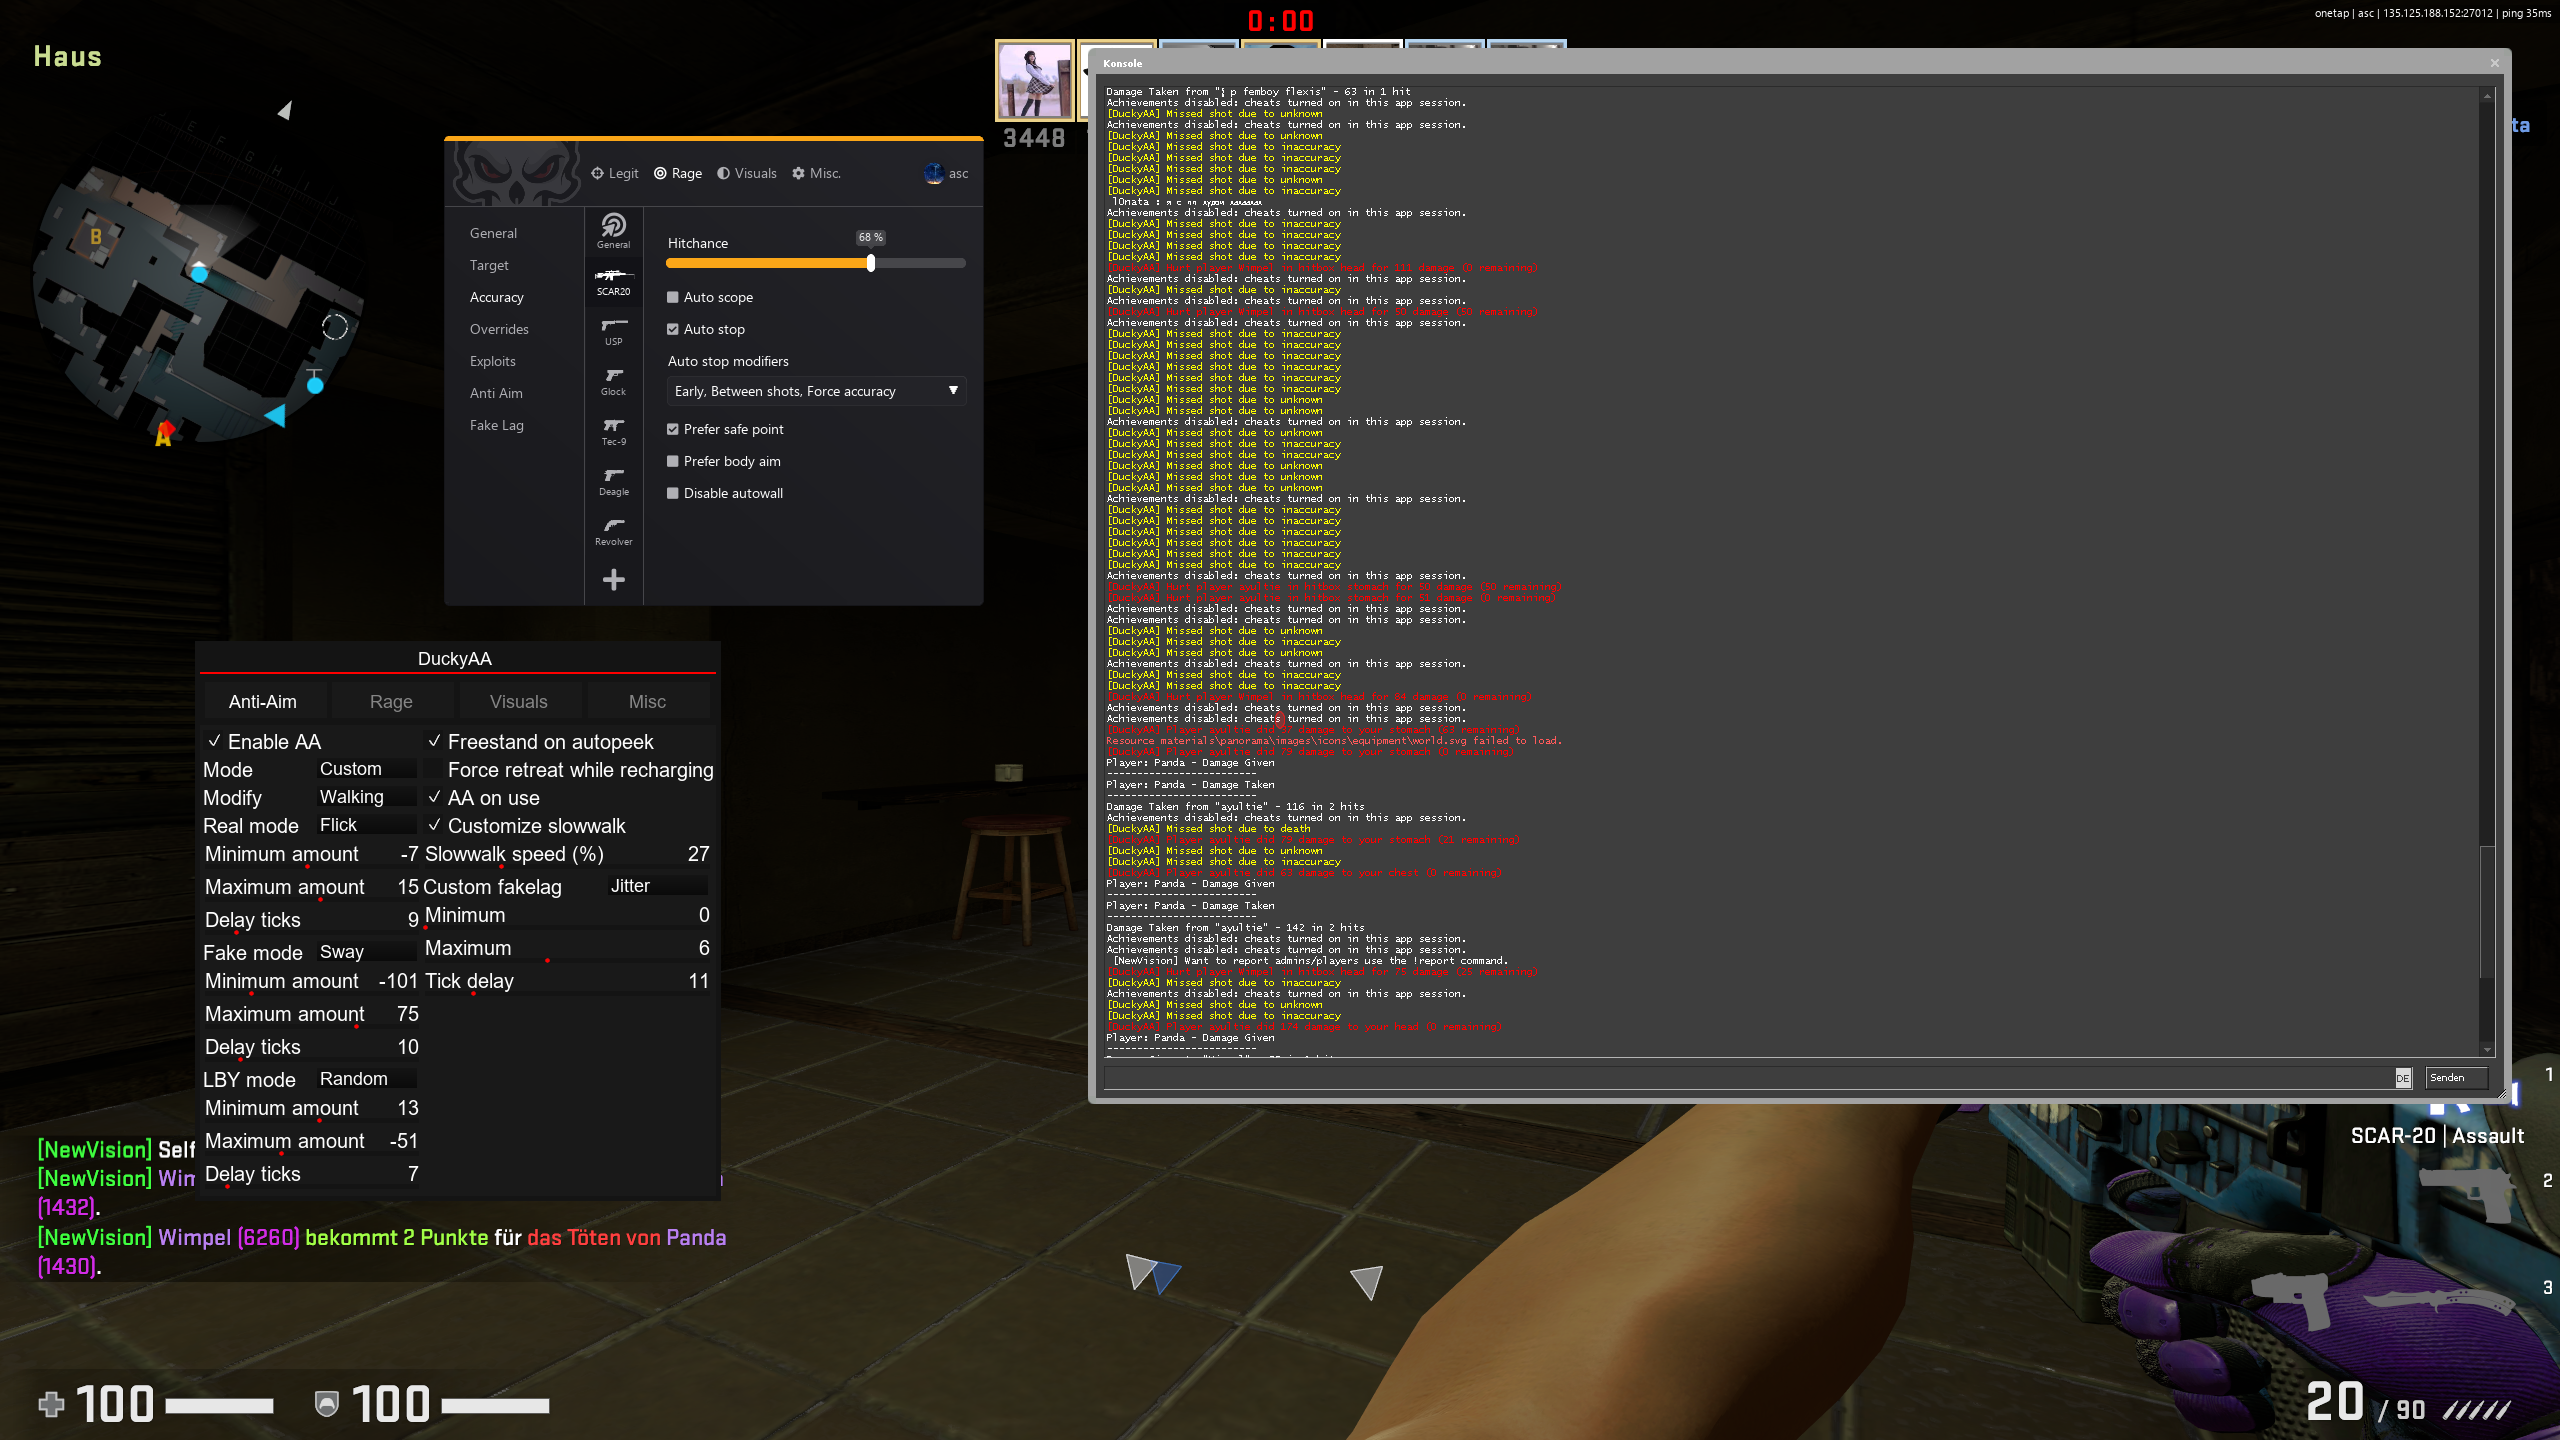
Task: Enable the Auto scope checkbox
Action: (673, 297)
